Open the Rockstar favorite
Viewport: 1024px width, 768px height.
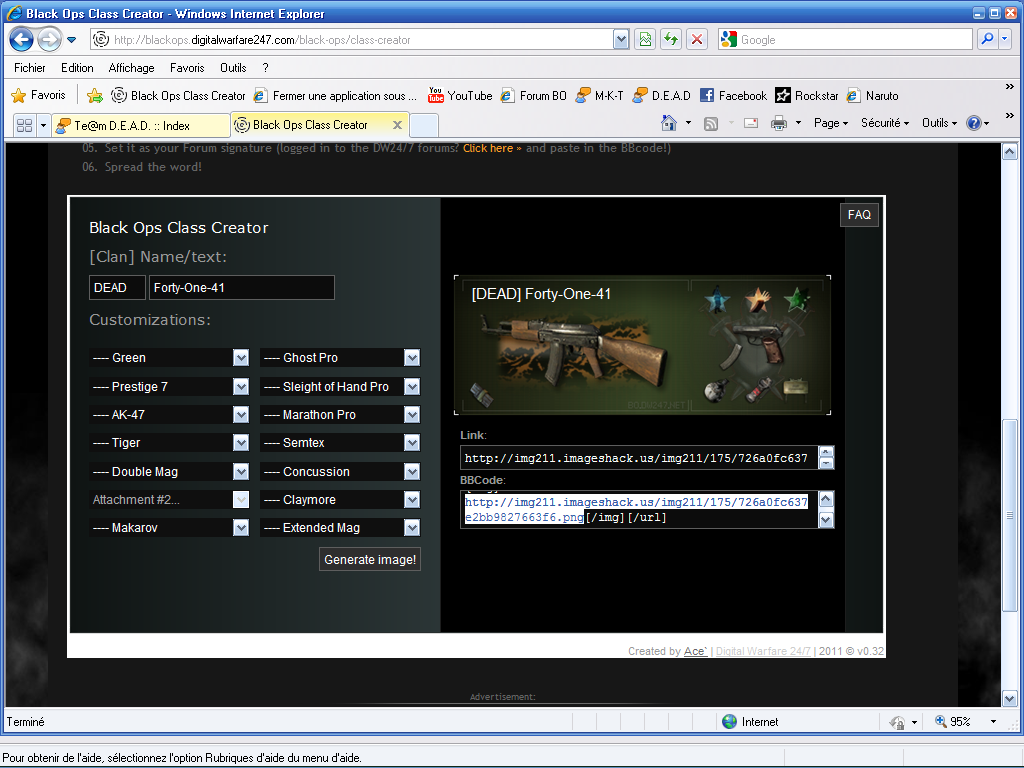tap(807, 95)
